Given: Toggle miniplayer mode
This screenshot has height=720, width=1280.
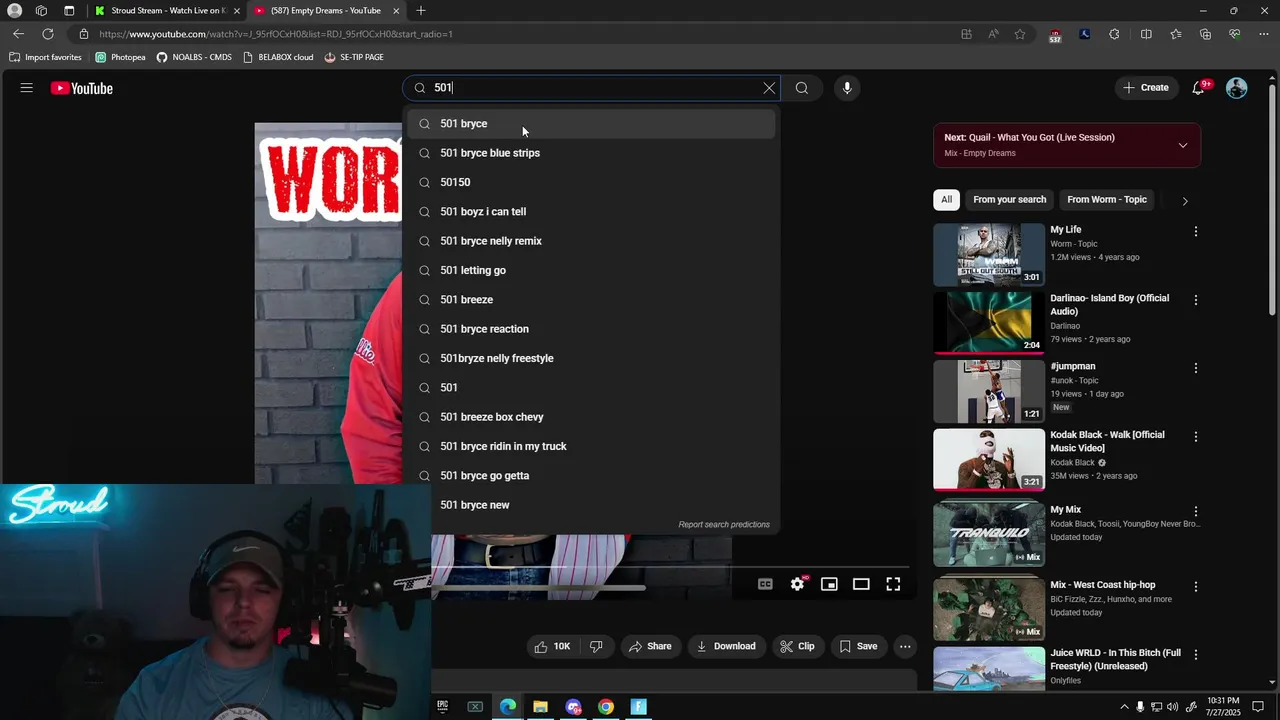Looking at the screenshot, I should click(x=829, y=584).
